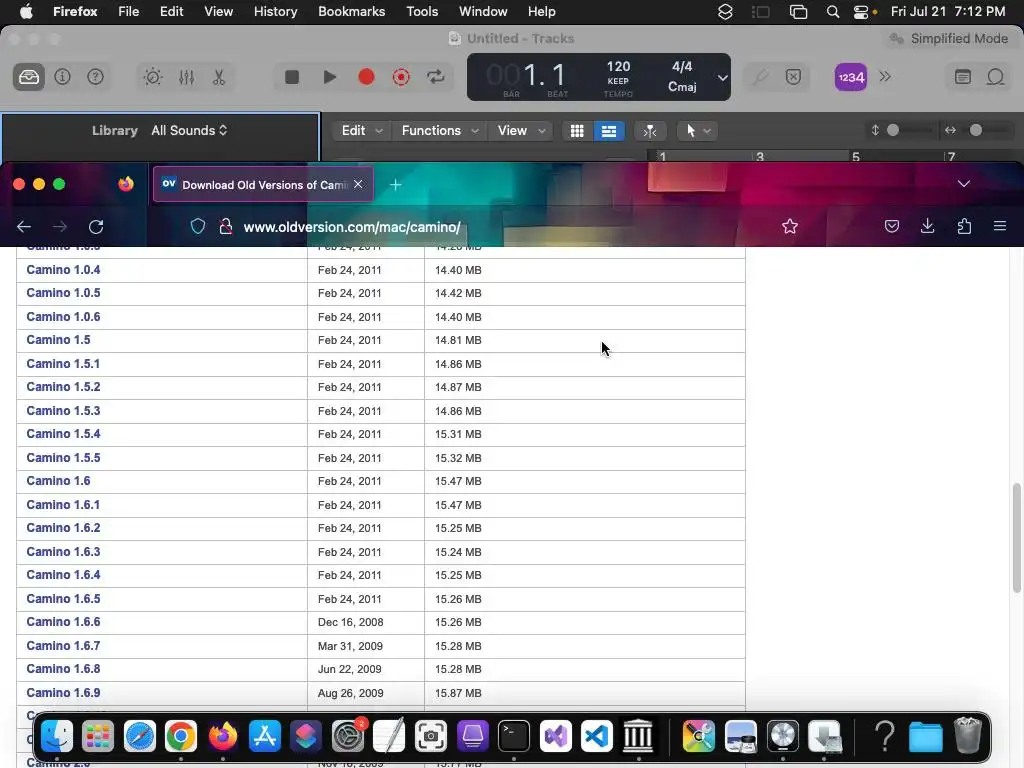Viewport: 1024px width, 768px height.
Task: Click the 4/4 time signature in LCD
Action: coord(682,66)
